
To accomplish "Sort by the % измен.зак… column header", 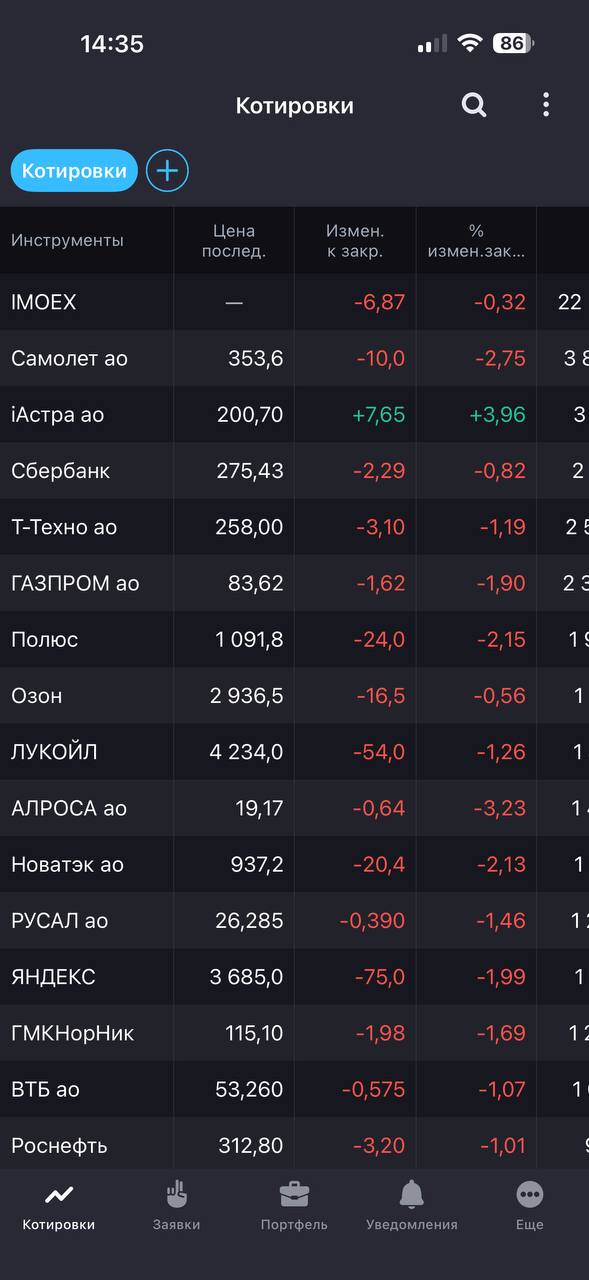I will [476, 241].
